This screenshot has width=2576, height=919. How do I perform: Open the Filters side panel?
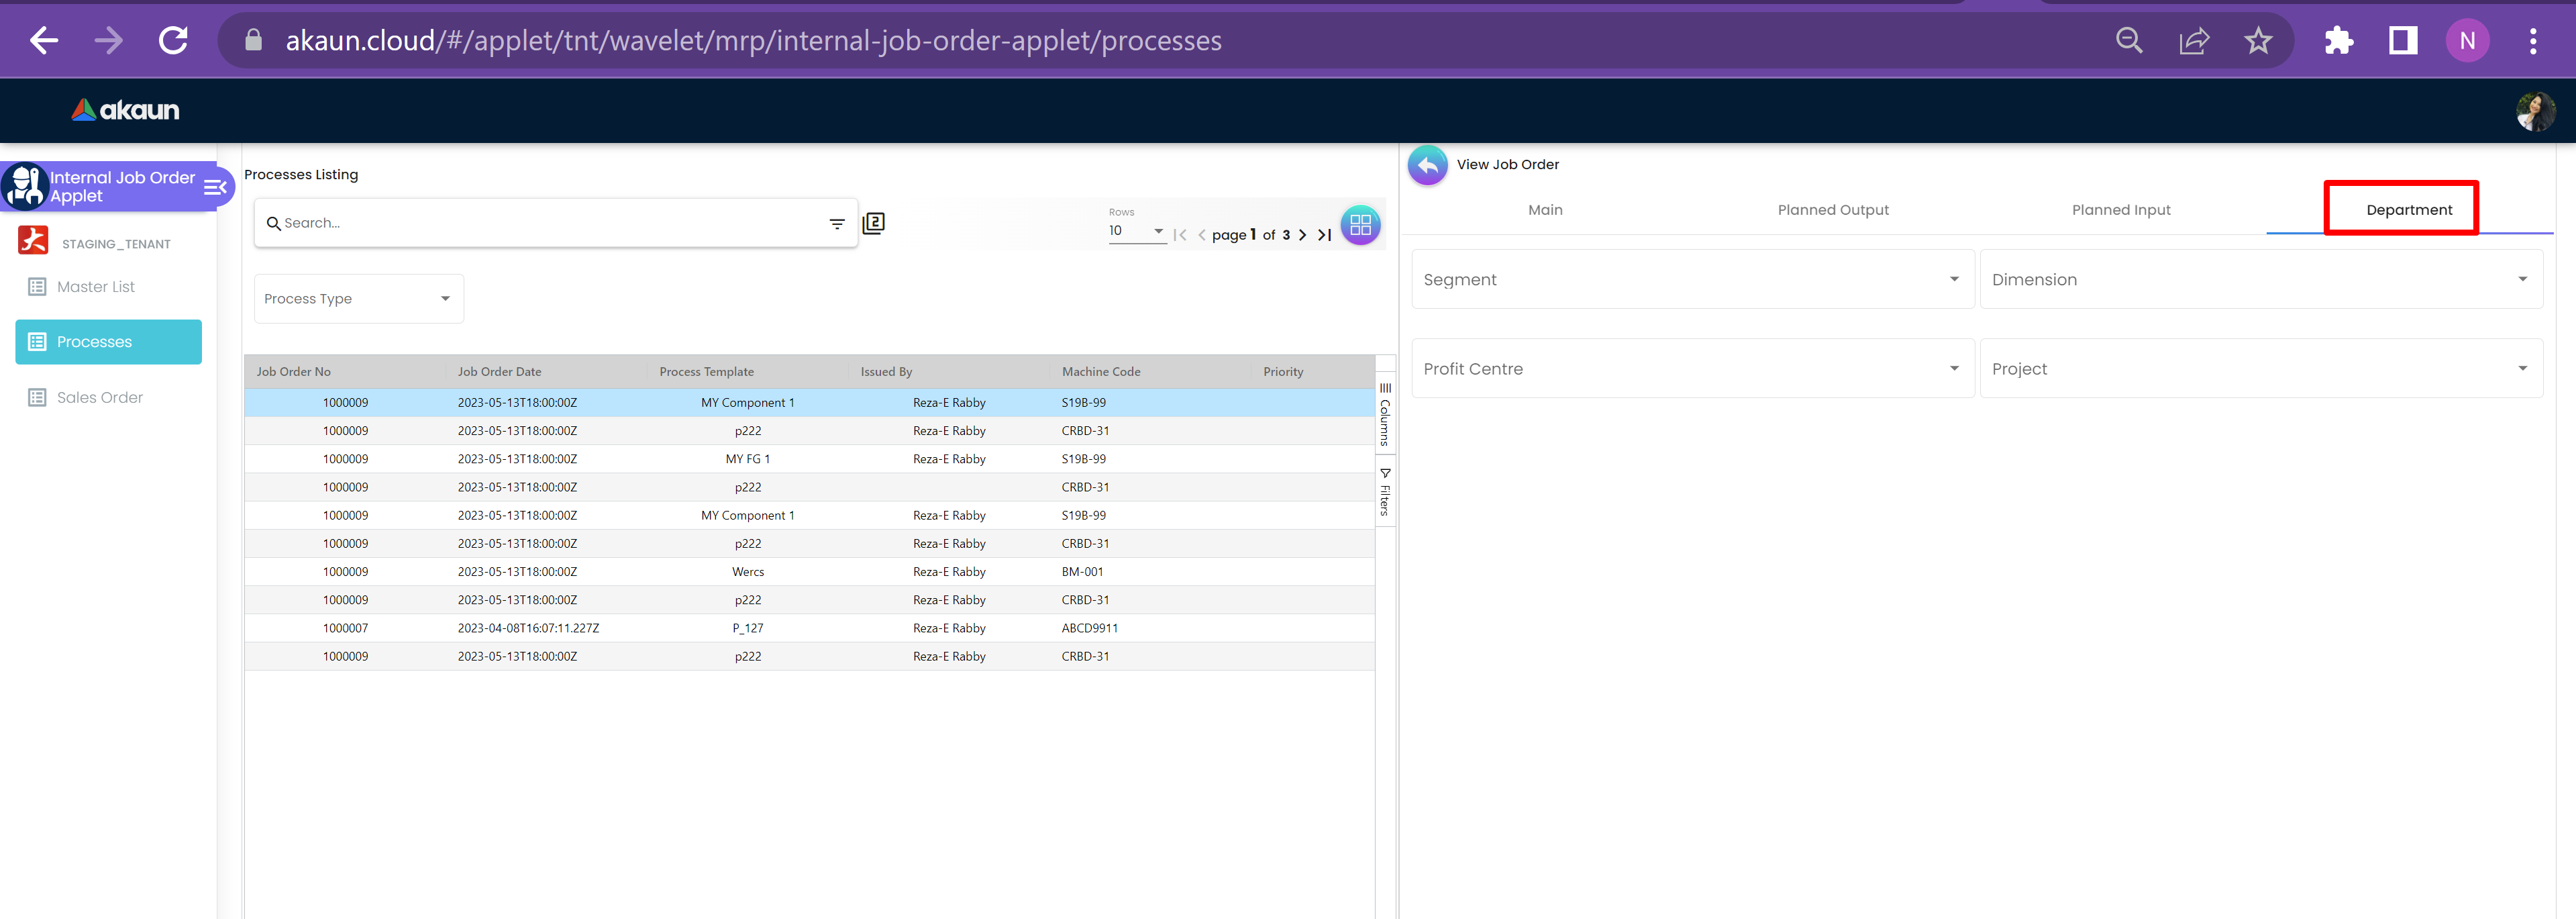click(1385, 491)
